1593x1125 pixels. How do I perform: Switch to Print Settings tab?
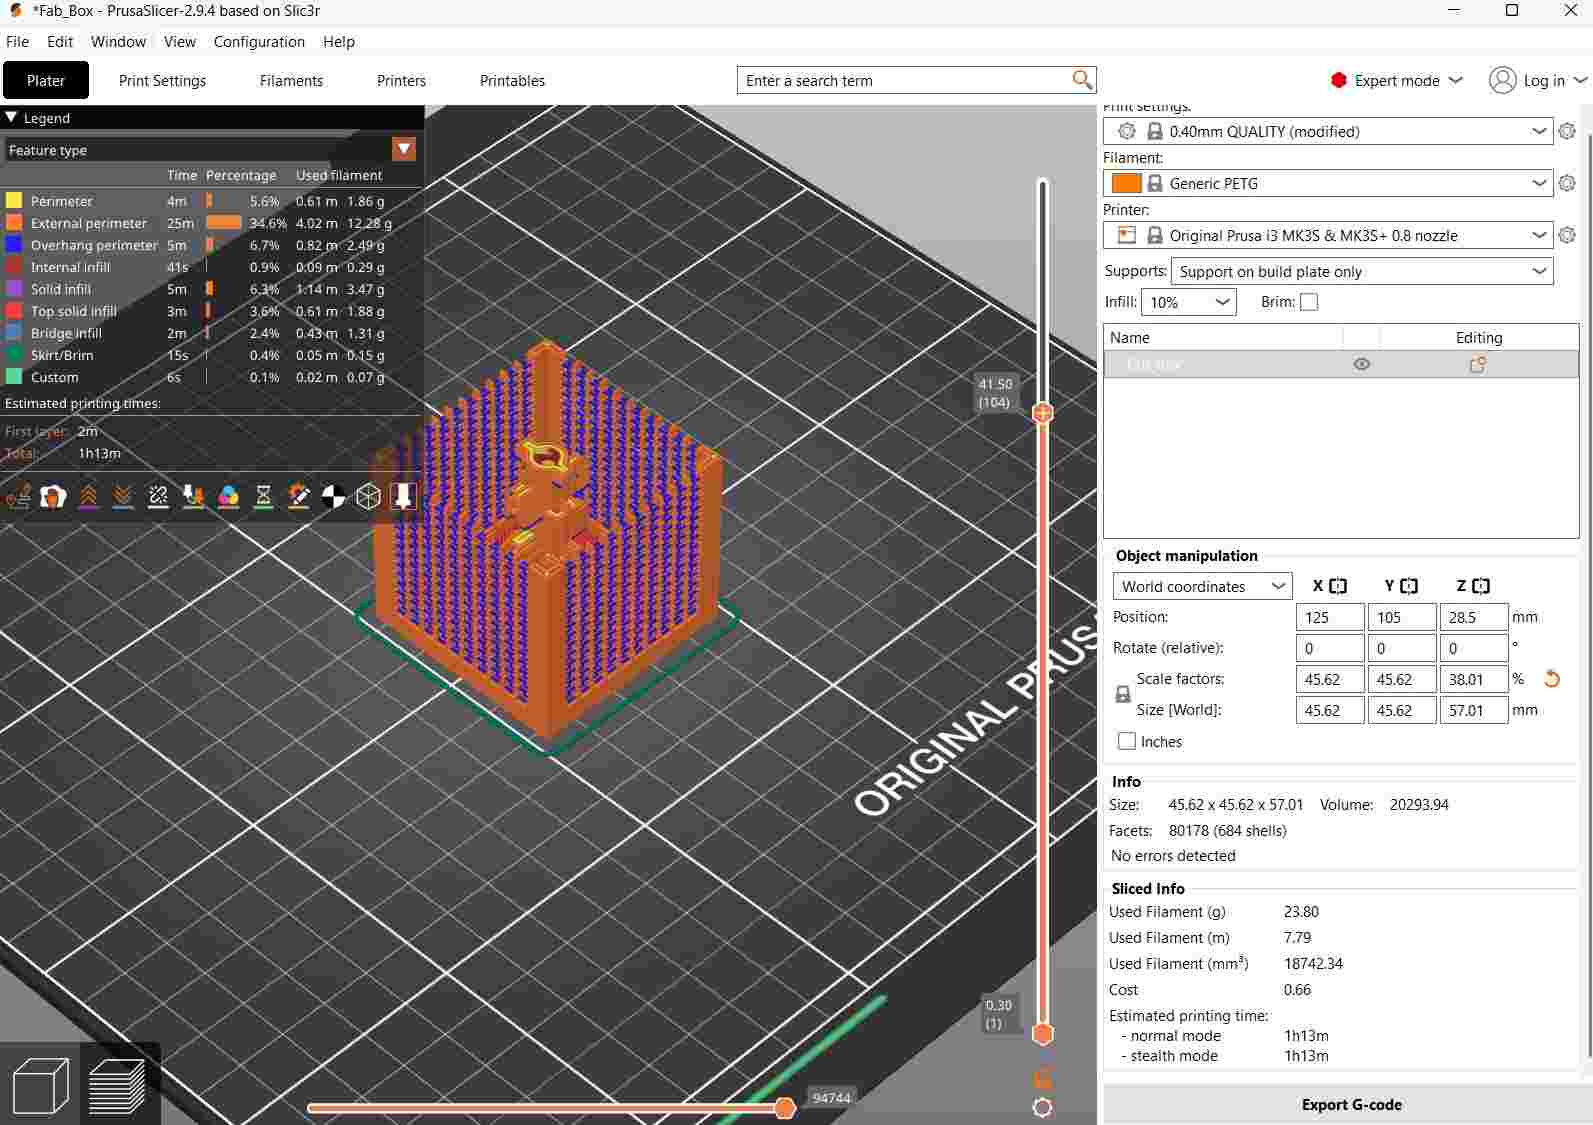tap(162, 80)
